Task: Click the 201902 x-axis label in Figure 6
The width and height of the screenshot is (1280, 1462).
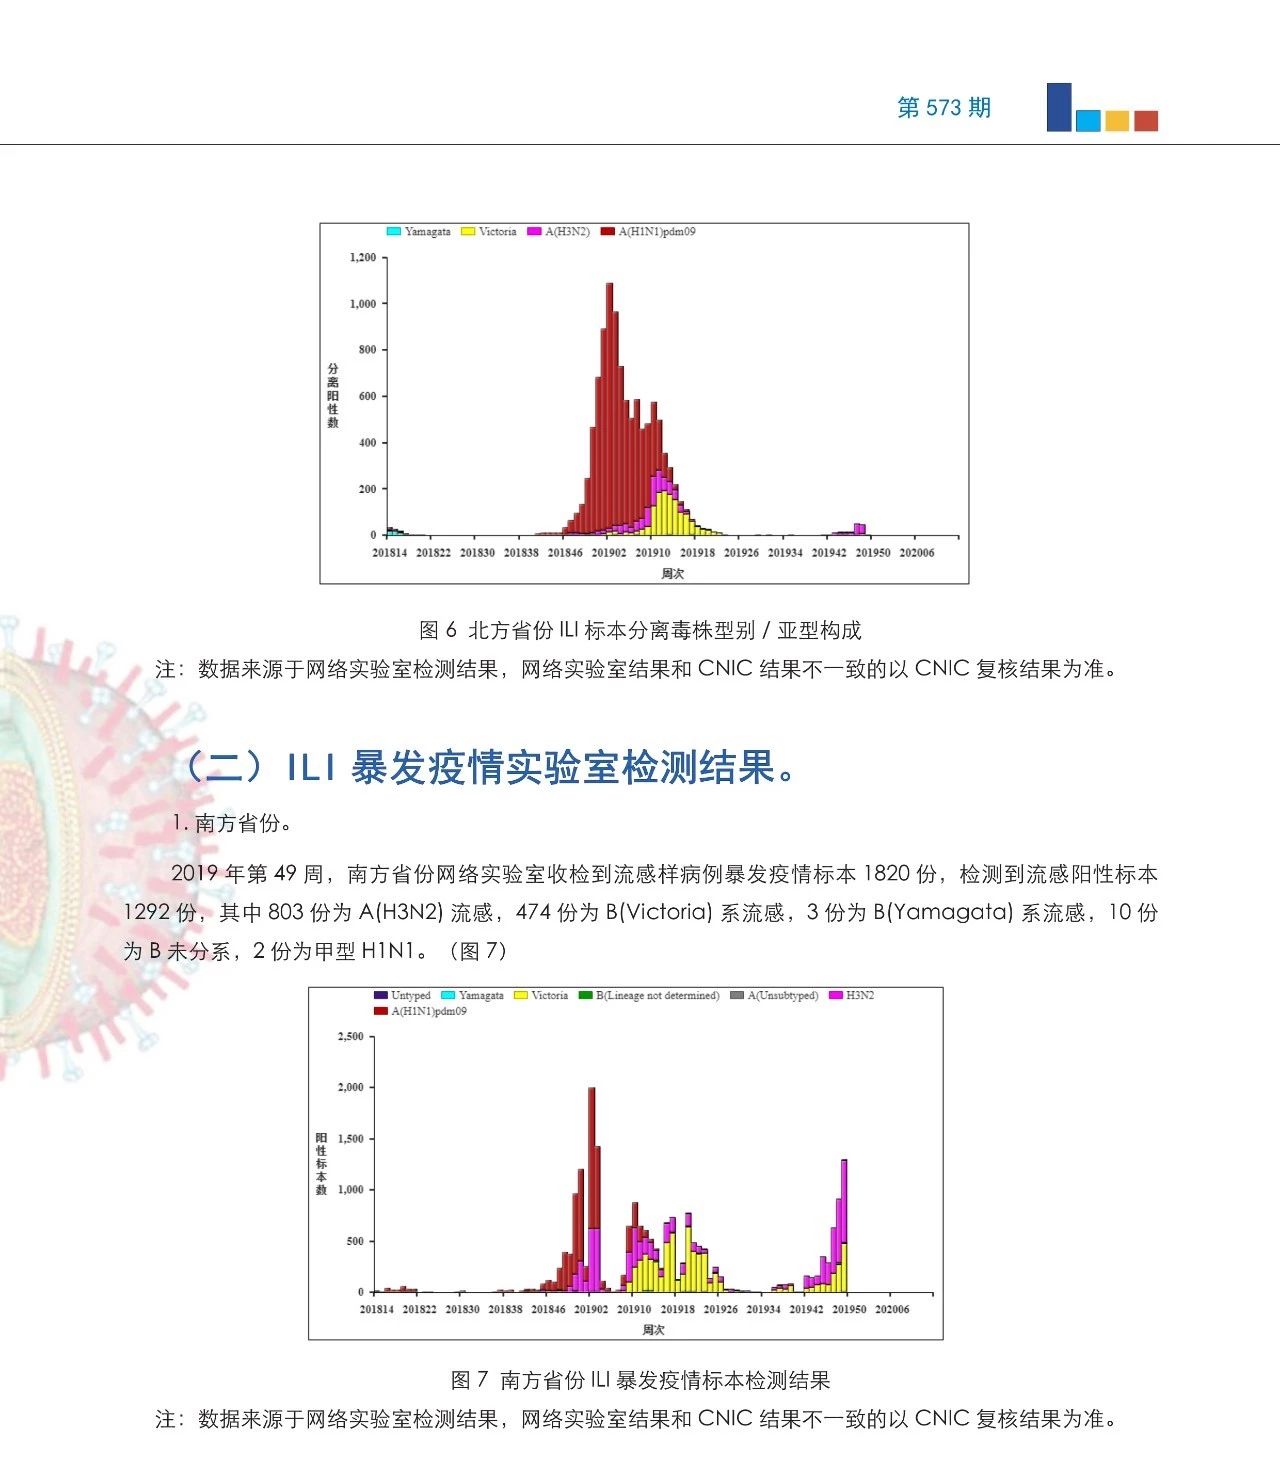Action: [609, 553]
